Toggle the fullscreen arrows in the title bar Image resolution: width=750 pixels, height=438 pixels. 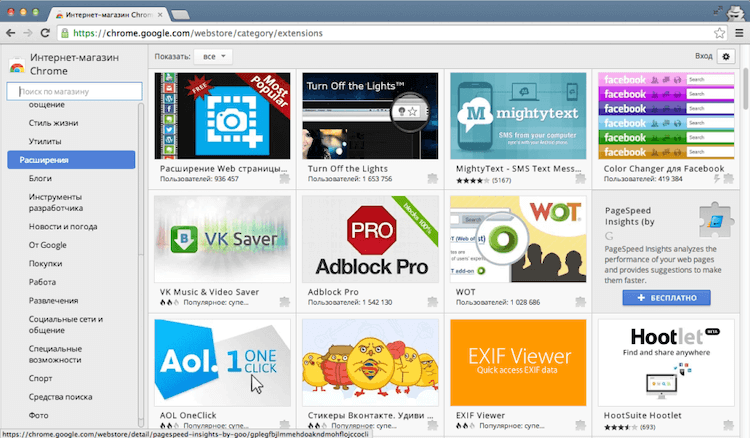pos(717,10)
